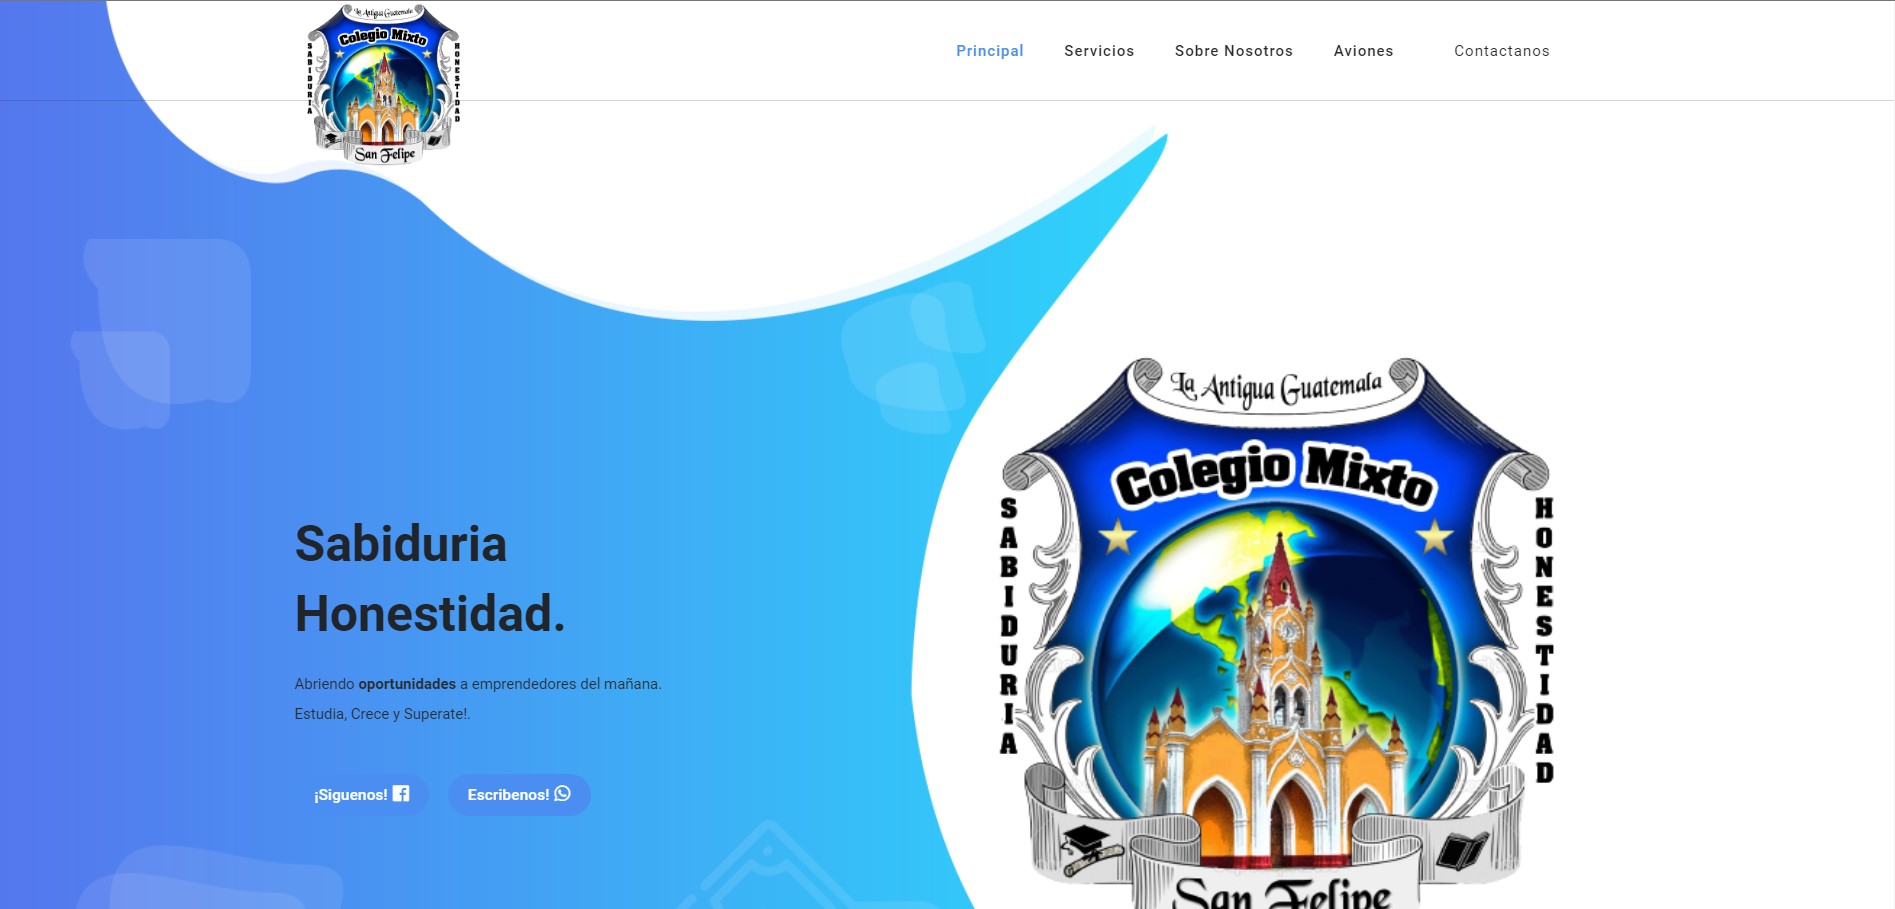Select the Aviones menu item
This screenshot has height=909, width=1895.
[1363, 51]
